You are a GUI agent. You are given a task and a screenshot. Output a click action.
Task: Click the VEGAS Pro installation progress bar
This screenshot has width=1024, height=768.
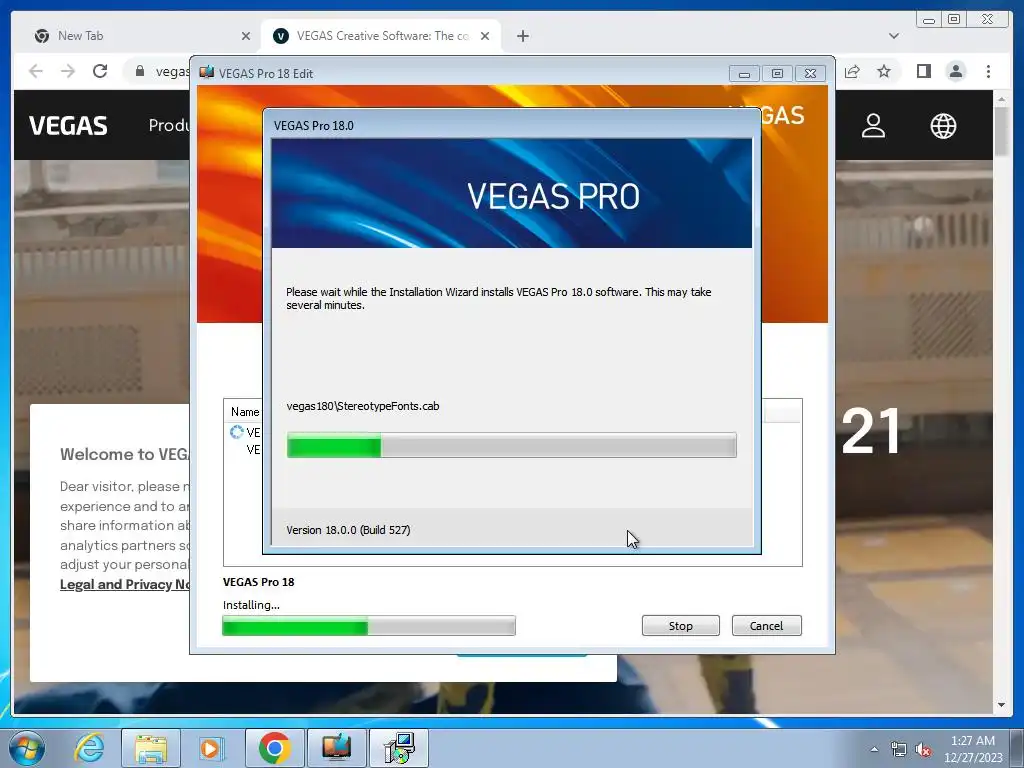[x=511, y=445]
